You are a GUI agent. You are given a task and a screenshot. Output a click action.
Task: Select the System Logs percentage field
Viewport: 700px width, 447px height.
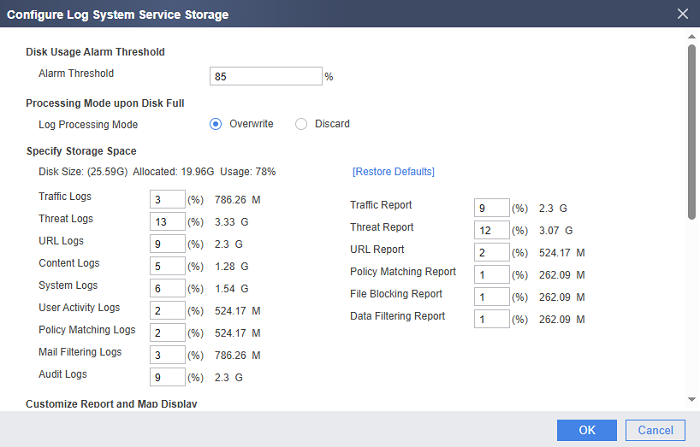[x=167, y=288]
